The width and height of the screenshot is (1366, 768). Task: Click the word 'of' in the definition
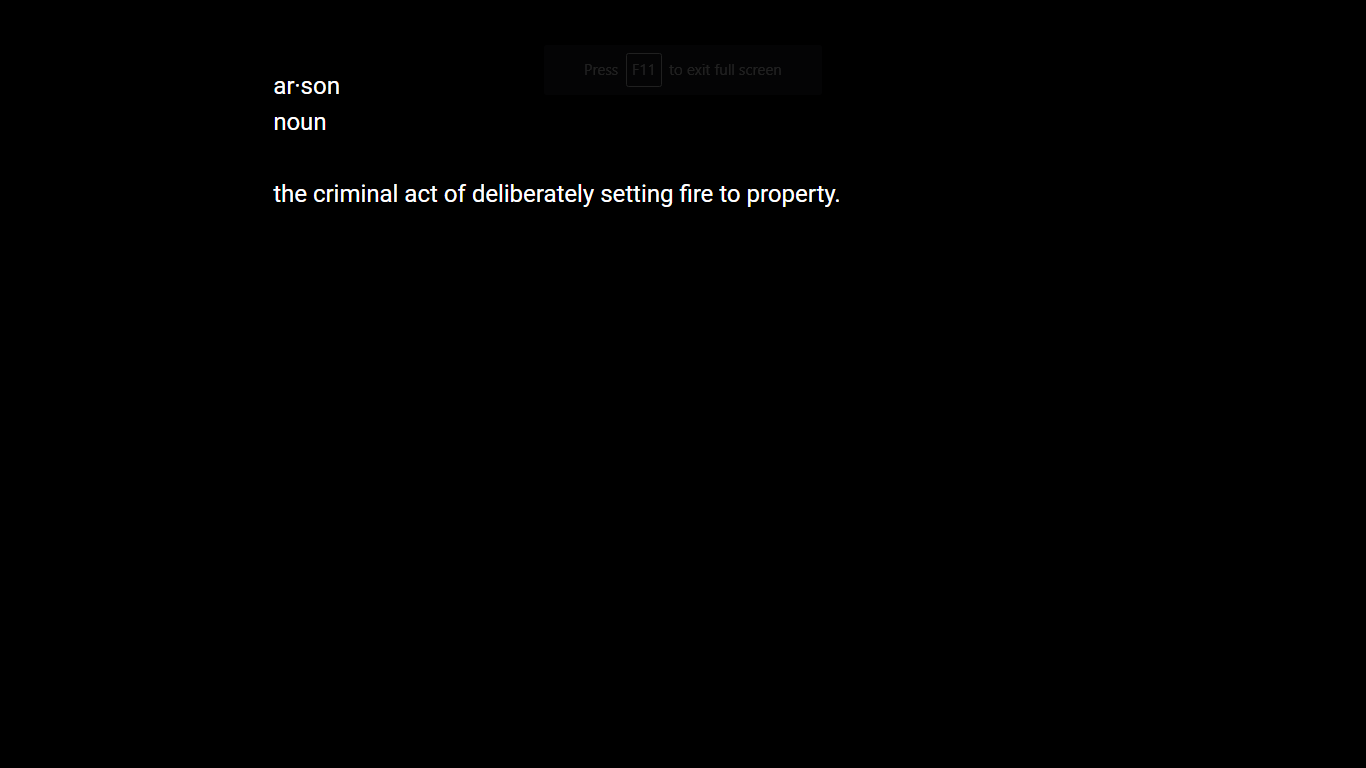pyautogui.click(x=455, y=194)
